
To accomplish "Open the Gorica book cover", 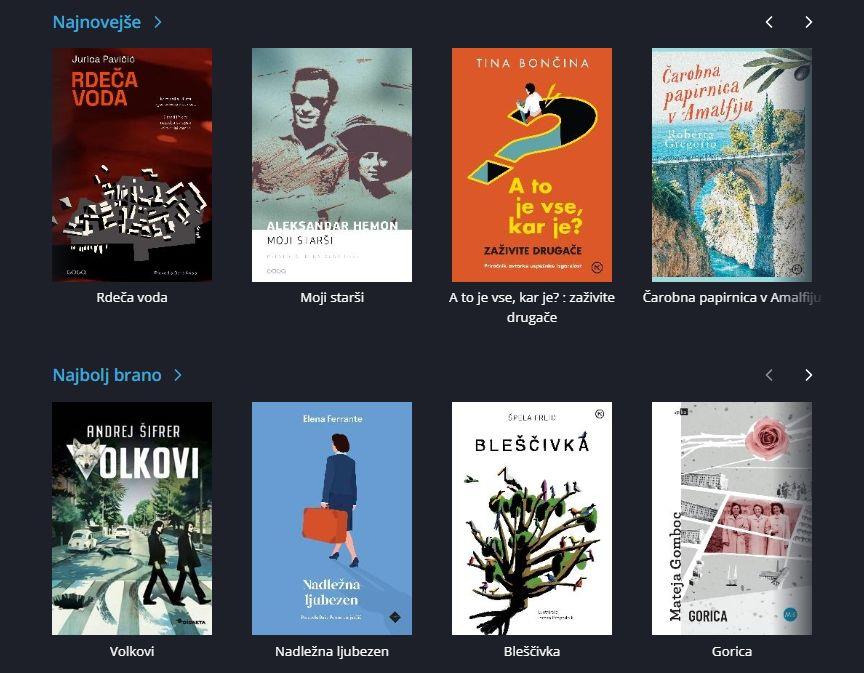I will coord(732,518).
